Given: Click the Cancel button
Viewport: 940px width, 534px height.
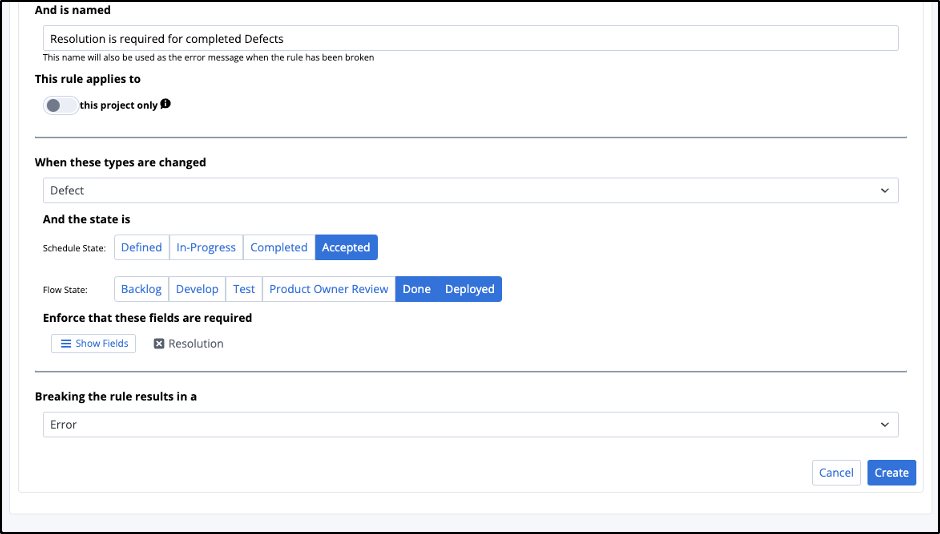Looking at the screenshot, I should click(836, 473).
